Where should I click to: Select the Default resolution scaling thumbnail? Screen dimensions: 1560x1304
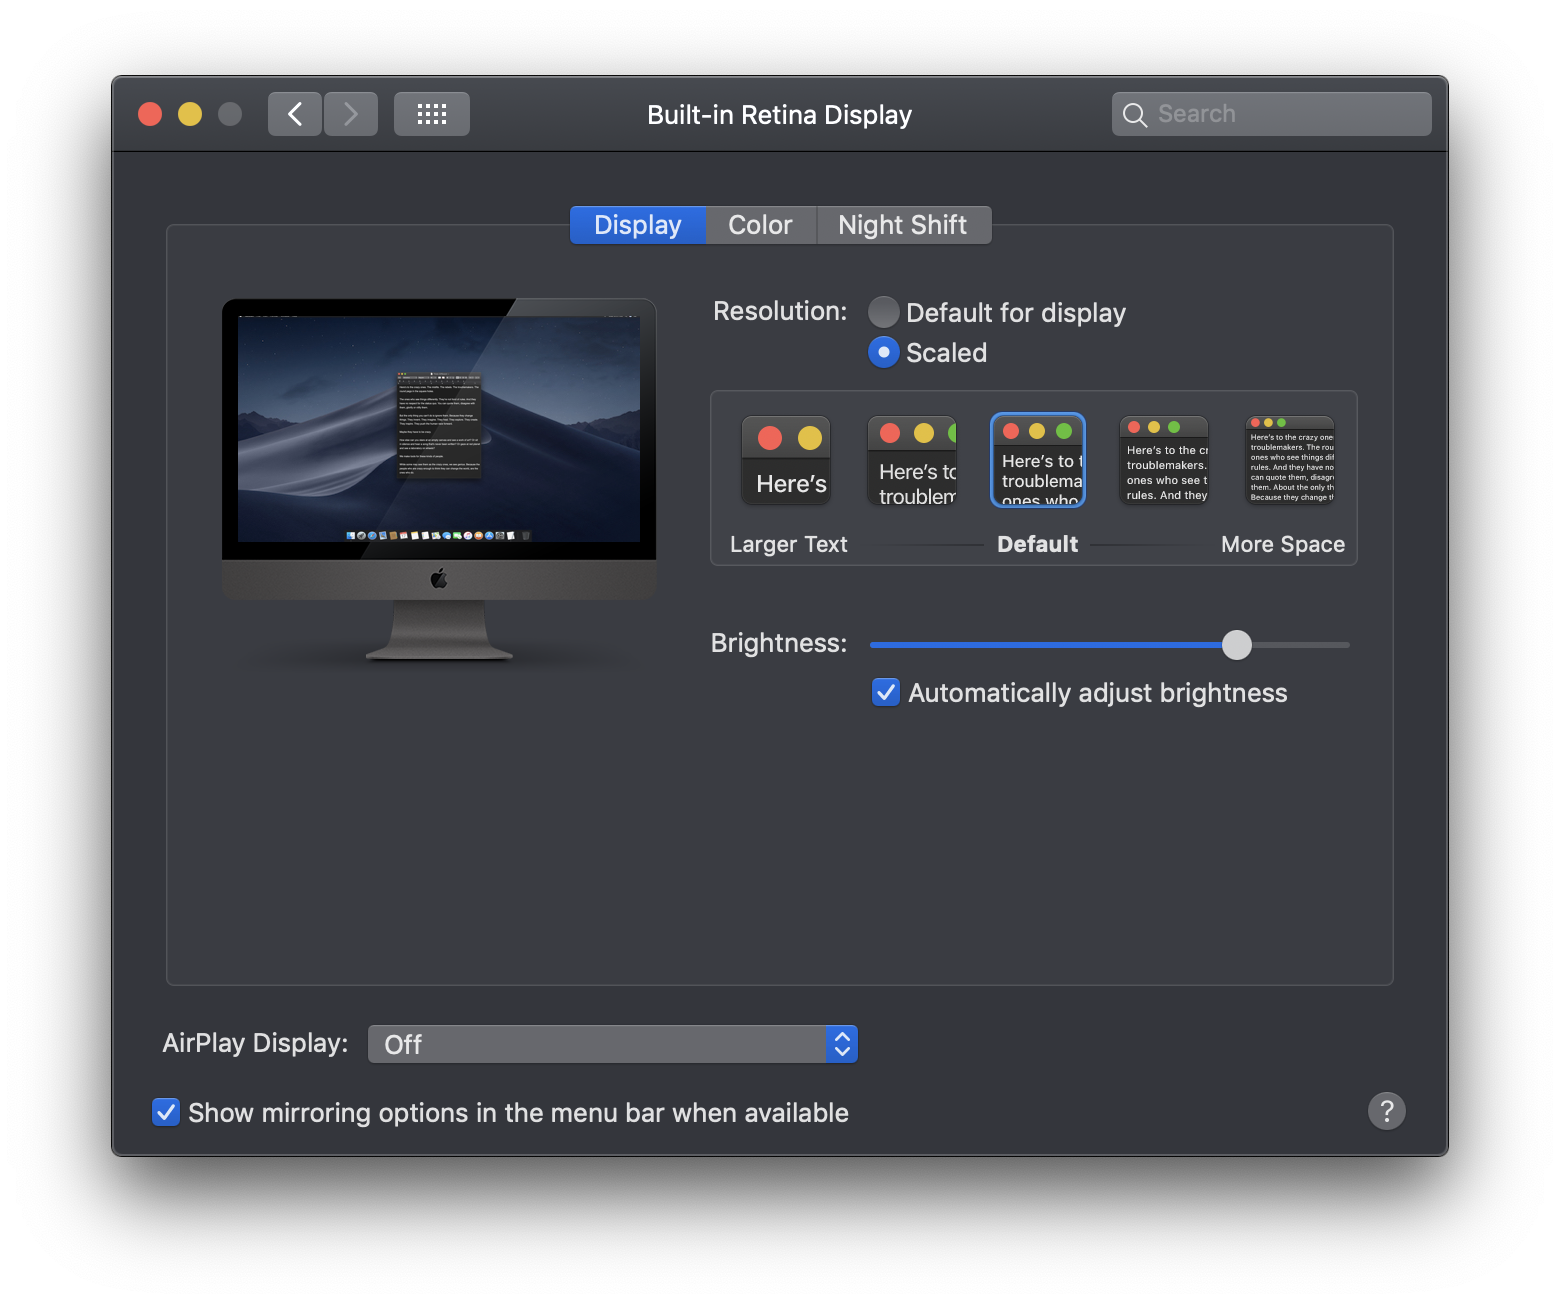(1037, 460)
